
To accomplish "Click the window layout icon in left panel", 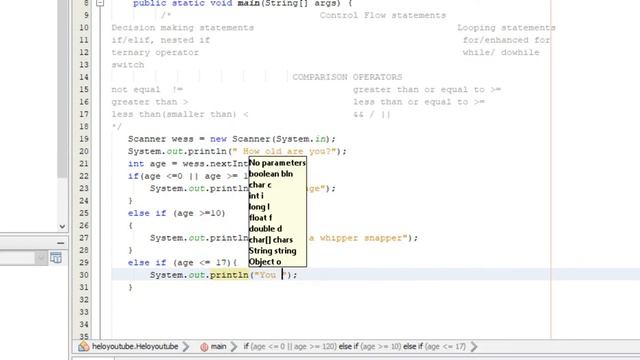I will coord(56,258).
